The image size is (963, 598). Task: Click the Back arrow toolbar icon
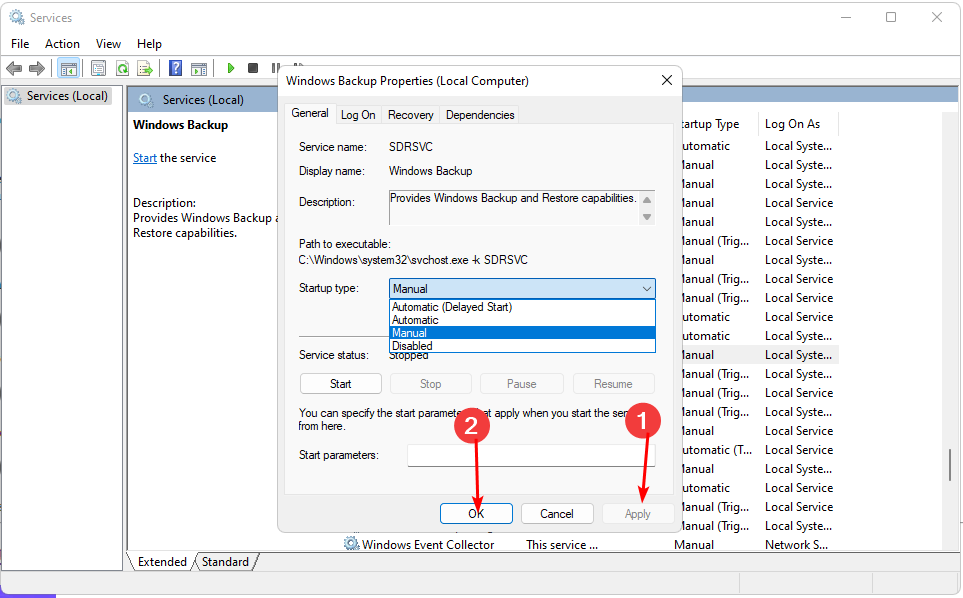[x=14, y=68]
